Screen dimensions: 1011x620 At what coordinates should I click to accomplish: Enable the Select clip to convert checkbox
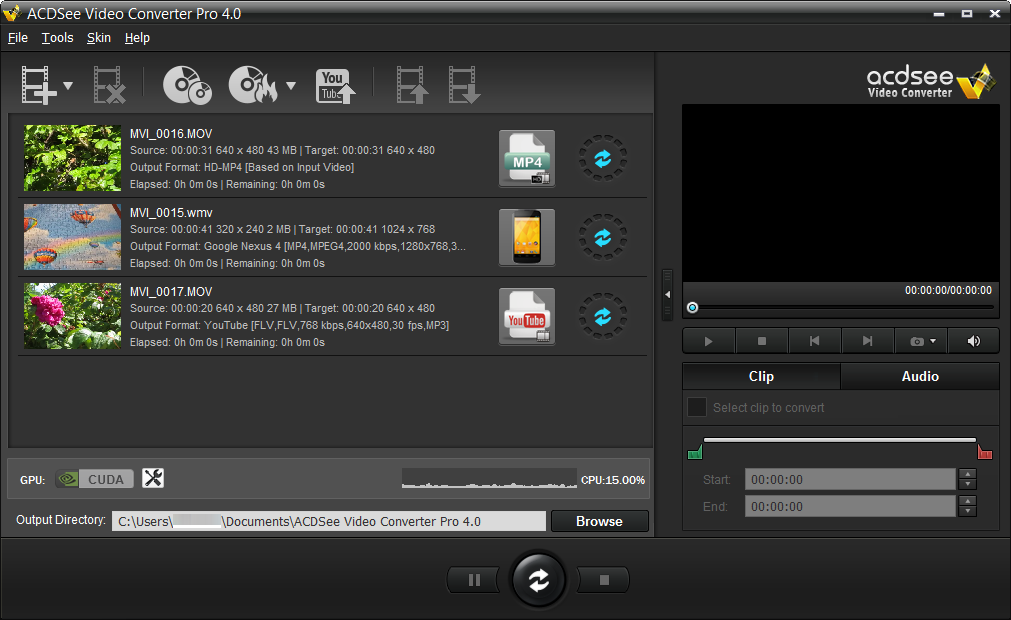(696, 407)
